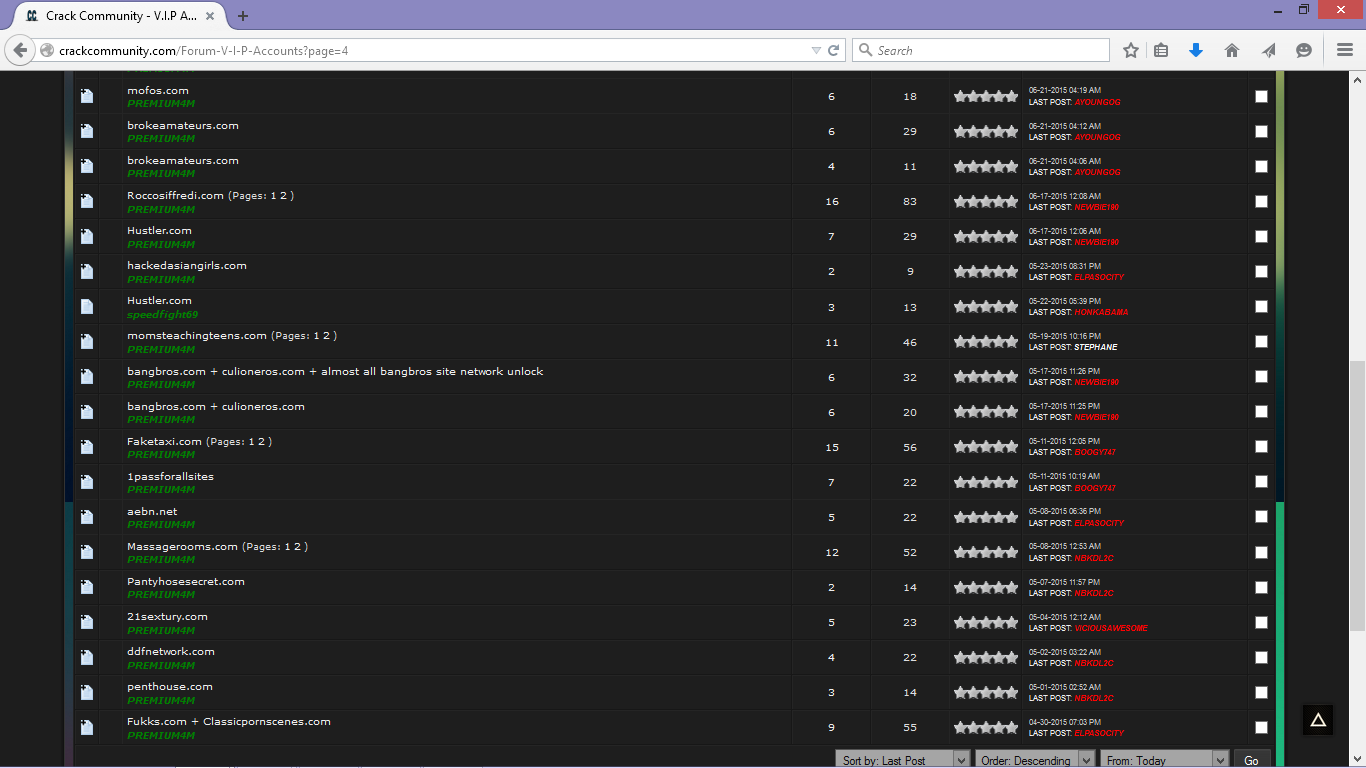Viewport: 1366px width, 768px height.
Task: Click the search bar magnifier icon
Action: click(x=865, y=50)
